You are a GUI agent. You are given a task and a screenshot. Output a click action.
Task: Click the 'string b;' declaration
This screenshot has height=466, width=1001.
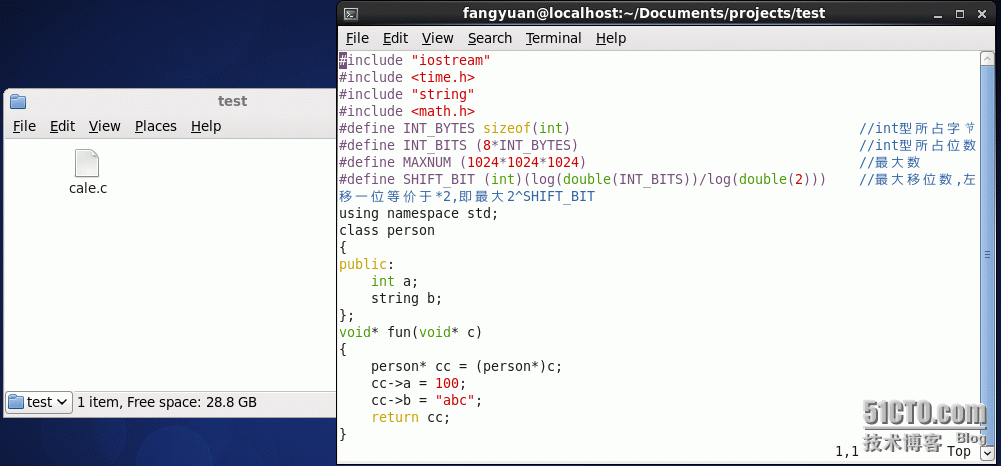pyautogui.click(x=407, y=298)
